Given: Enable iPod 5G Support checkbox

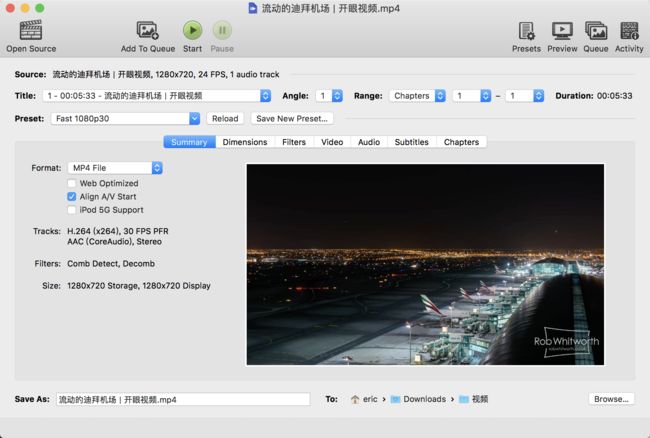Looking at the screenshot, I should click(72, 210).
